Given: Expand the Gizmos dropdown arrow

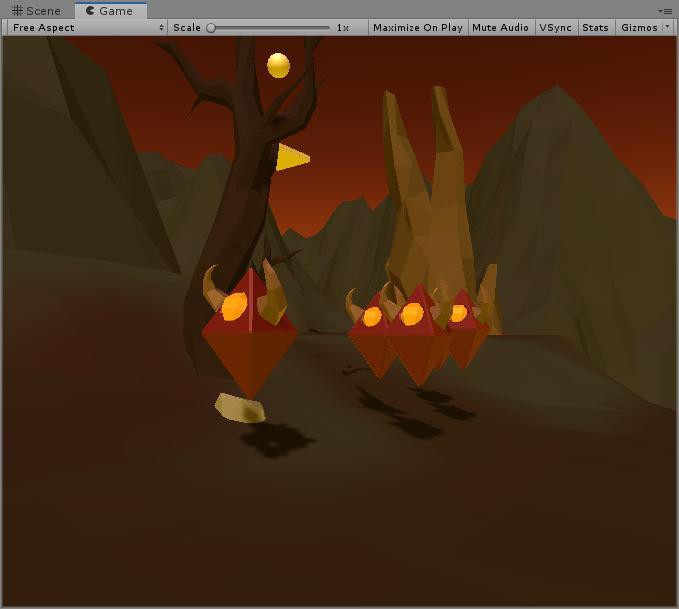Looking at the screenshot, I should point(668,27).
